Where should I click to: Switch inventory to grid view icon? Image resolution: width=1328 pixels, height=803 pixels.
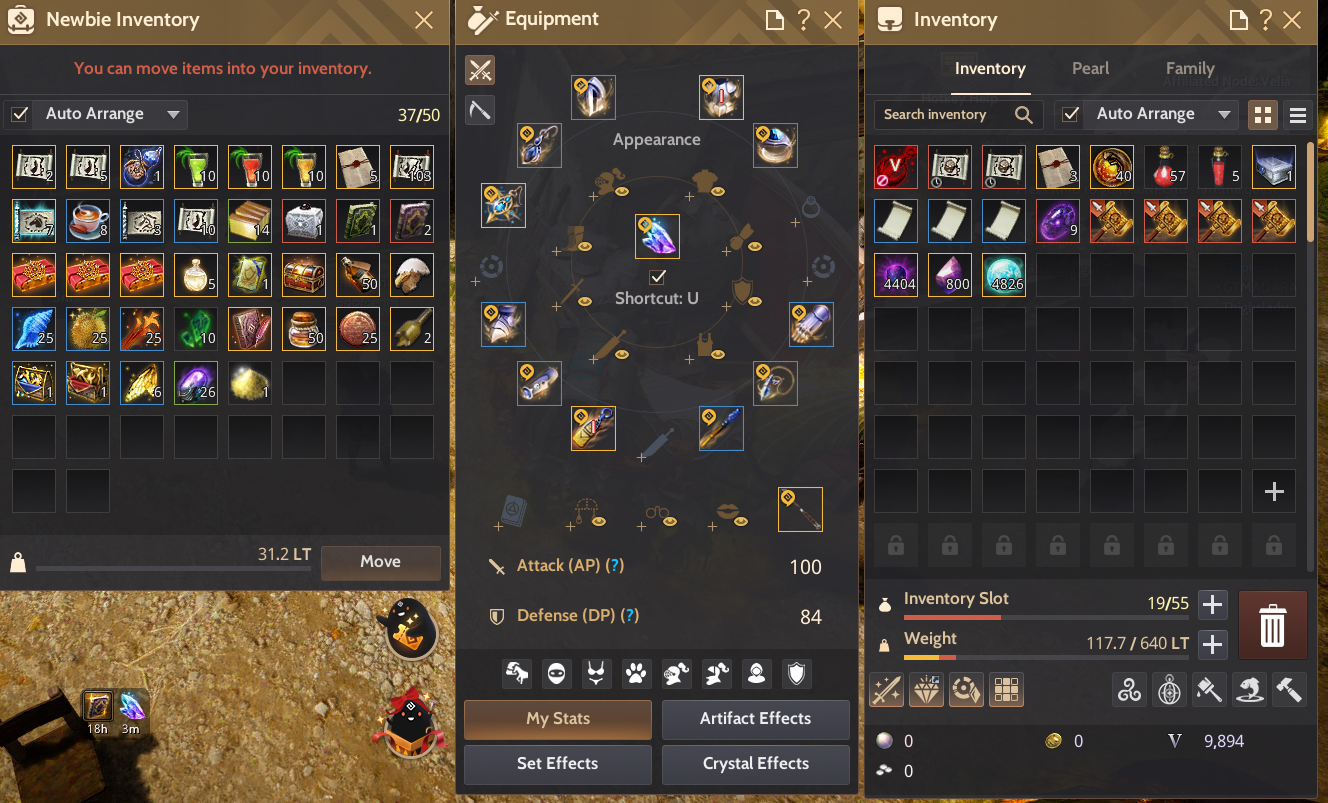1263,115
